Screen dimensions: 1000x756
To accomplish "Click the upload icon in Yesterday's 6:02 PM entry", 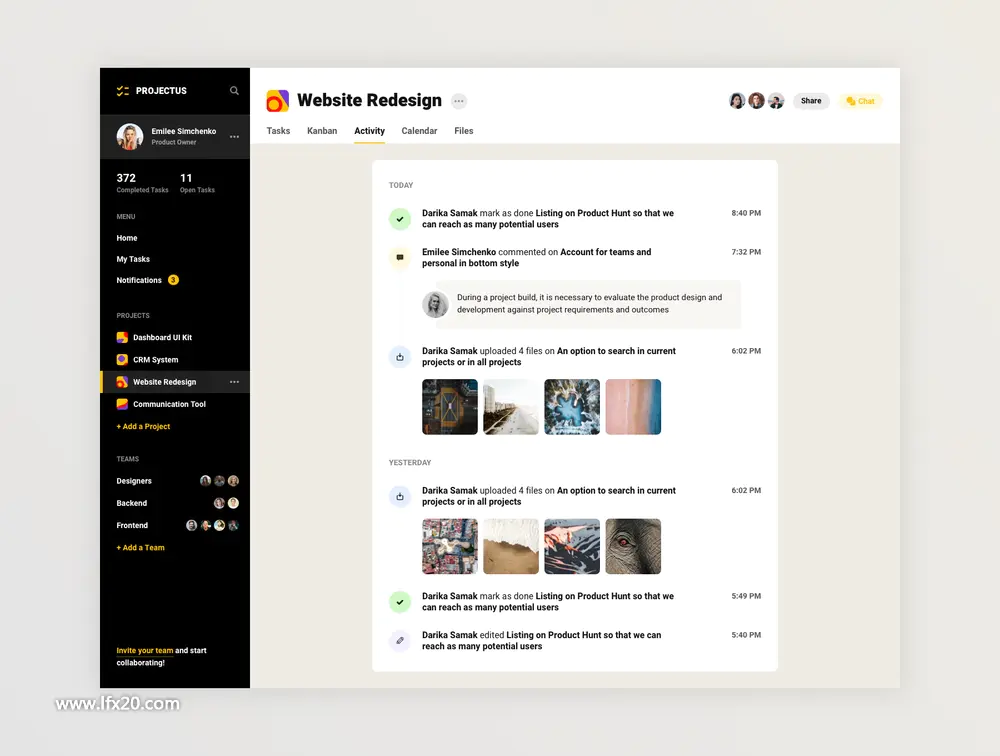I will pyautogui.click(x=400, y=496).
